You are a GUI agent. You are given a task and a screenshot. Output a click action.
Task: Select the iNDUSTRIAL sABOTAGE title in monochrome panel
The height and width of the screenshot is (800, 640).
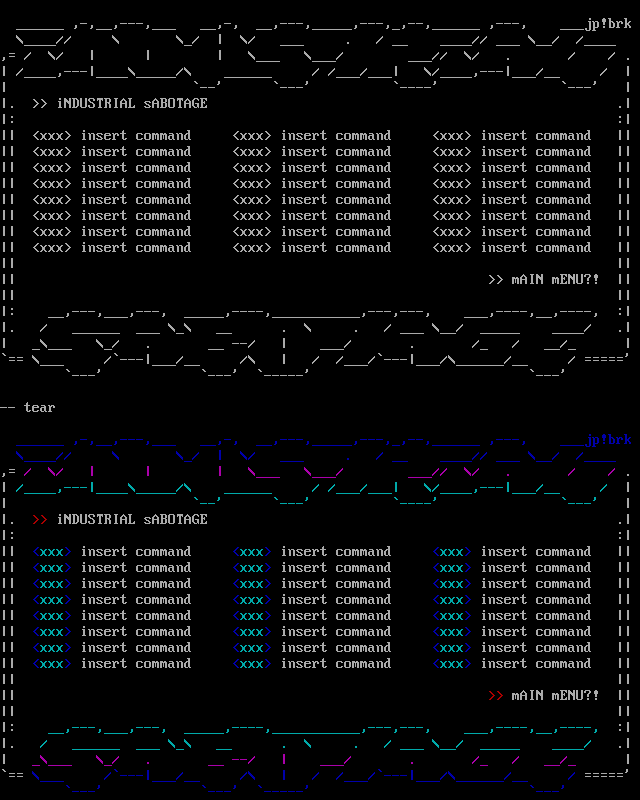(x=132, y=104)
